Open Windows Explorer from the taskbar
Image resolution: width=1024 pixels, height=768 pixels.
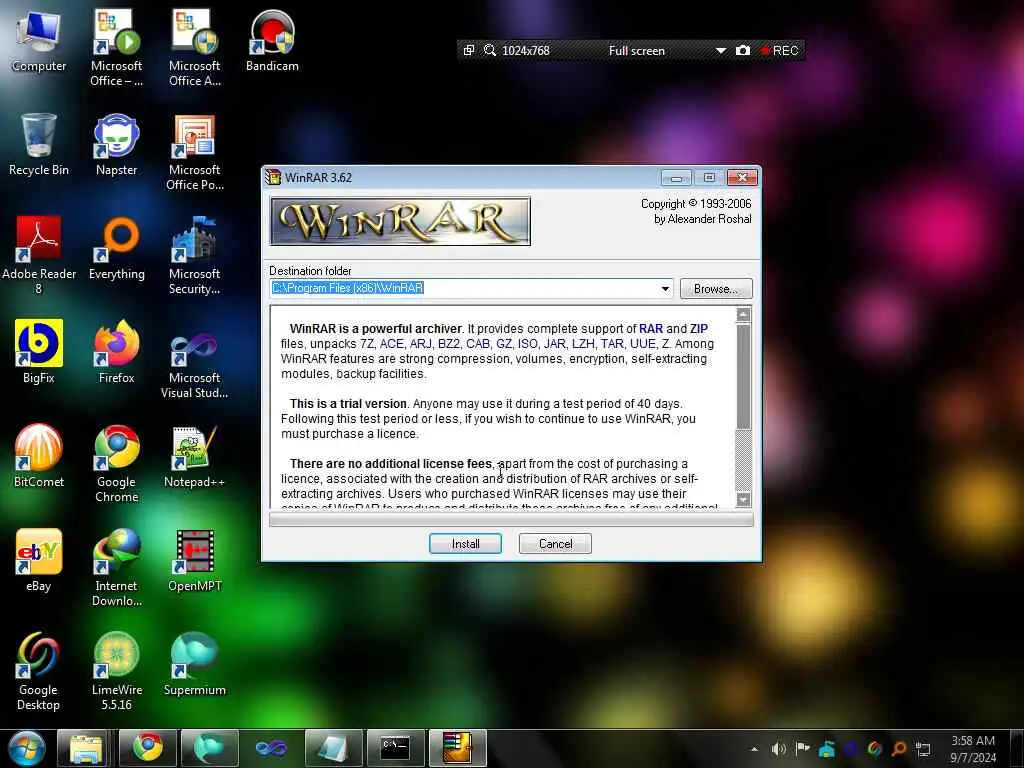pyautogui.click(x=86, y=748)
